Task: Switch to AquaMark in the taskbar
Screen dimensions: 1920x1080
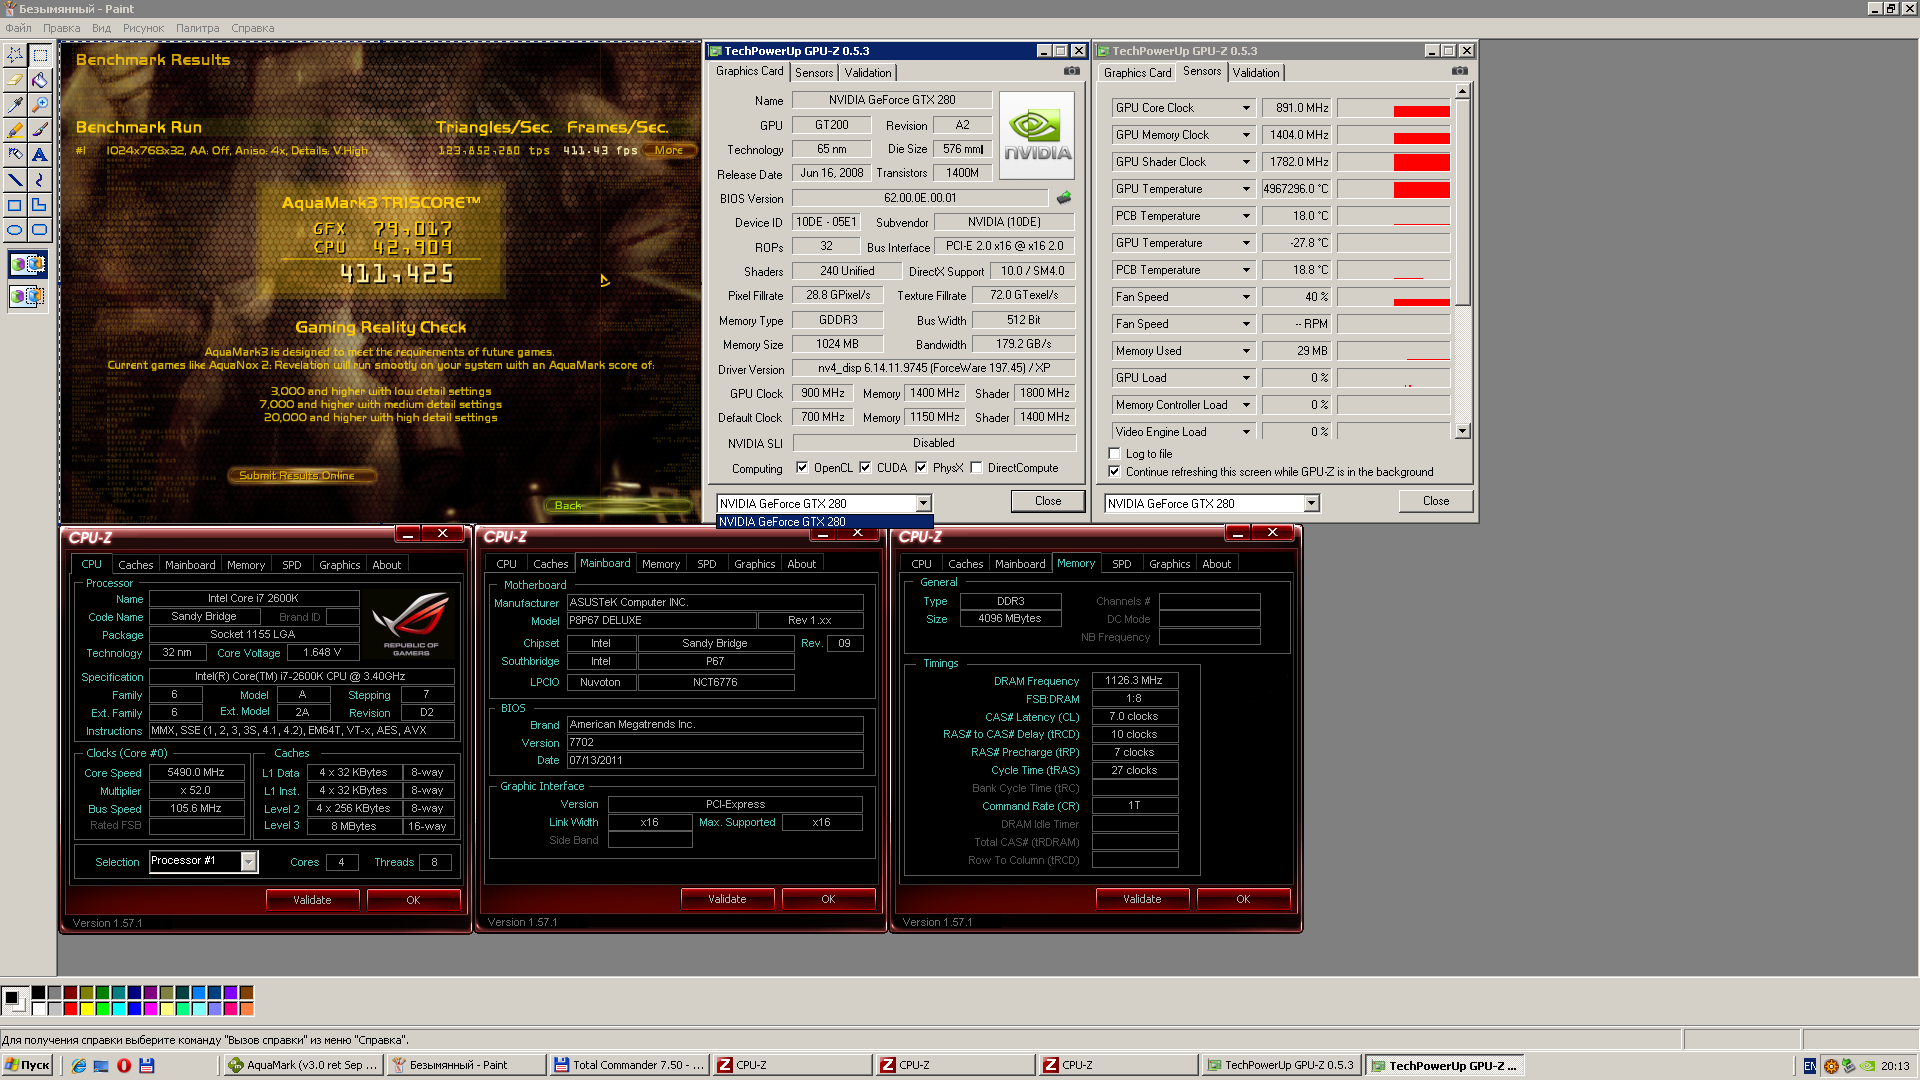Action: coord(303,1065)
